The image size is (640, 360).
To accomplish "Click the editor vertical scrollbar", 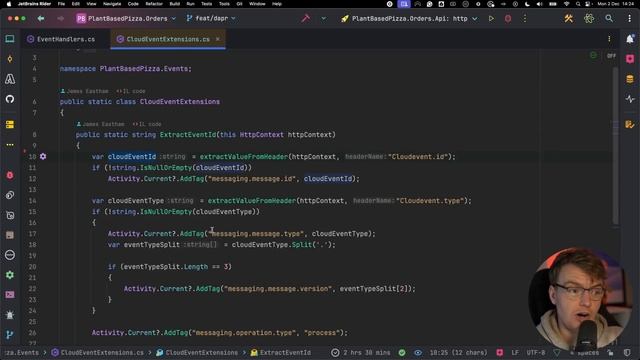I will coord(616,145).
